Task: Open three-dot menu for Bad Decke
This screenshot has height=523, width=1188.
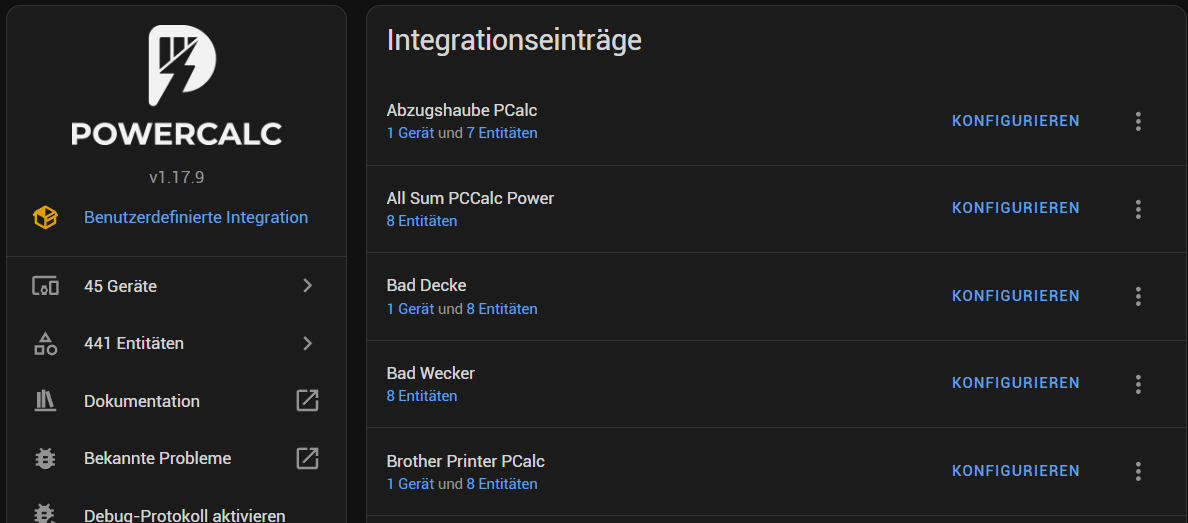Action: 1138,296
